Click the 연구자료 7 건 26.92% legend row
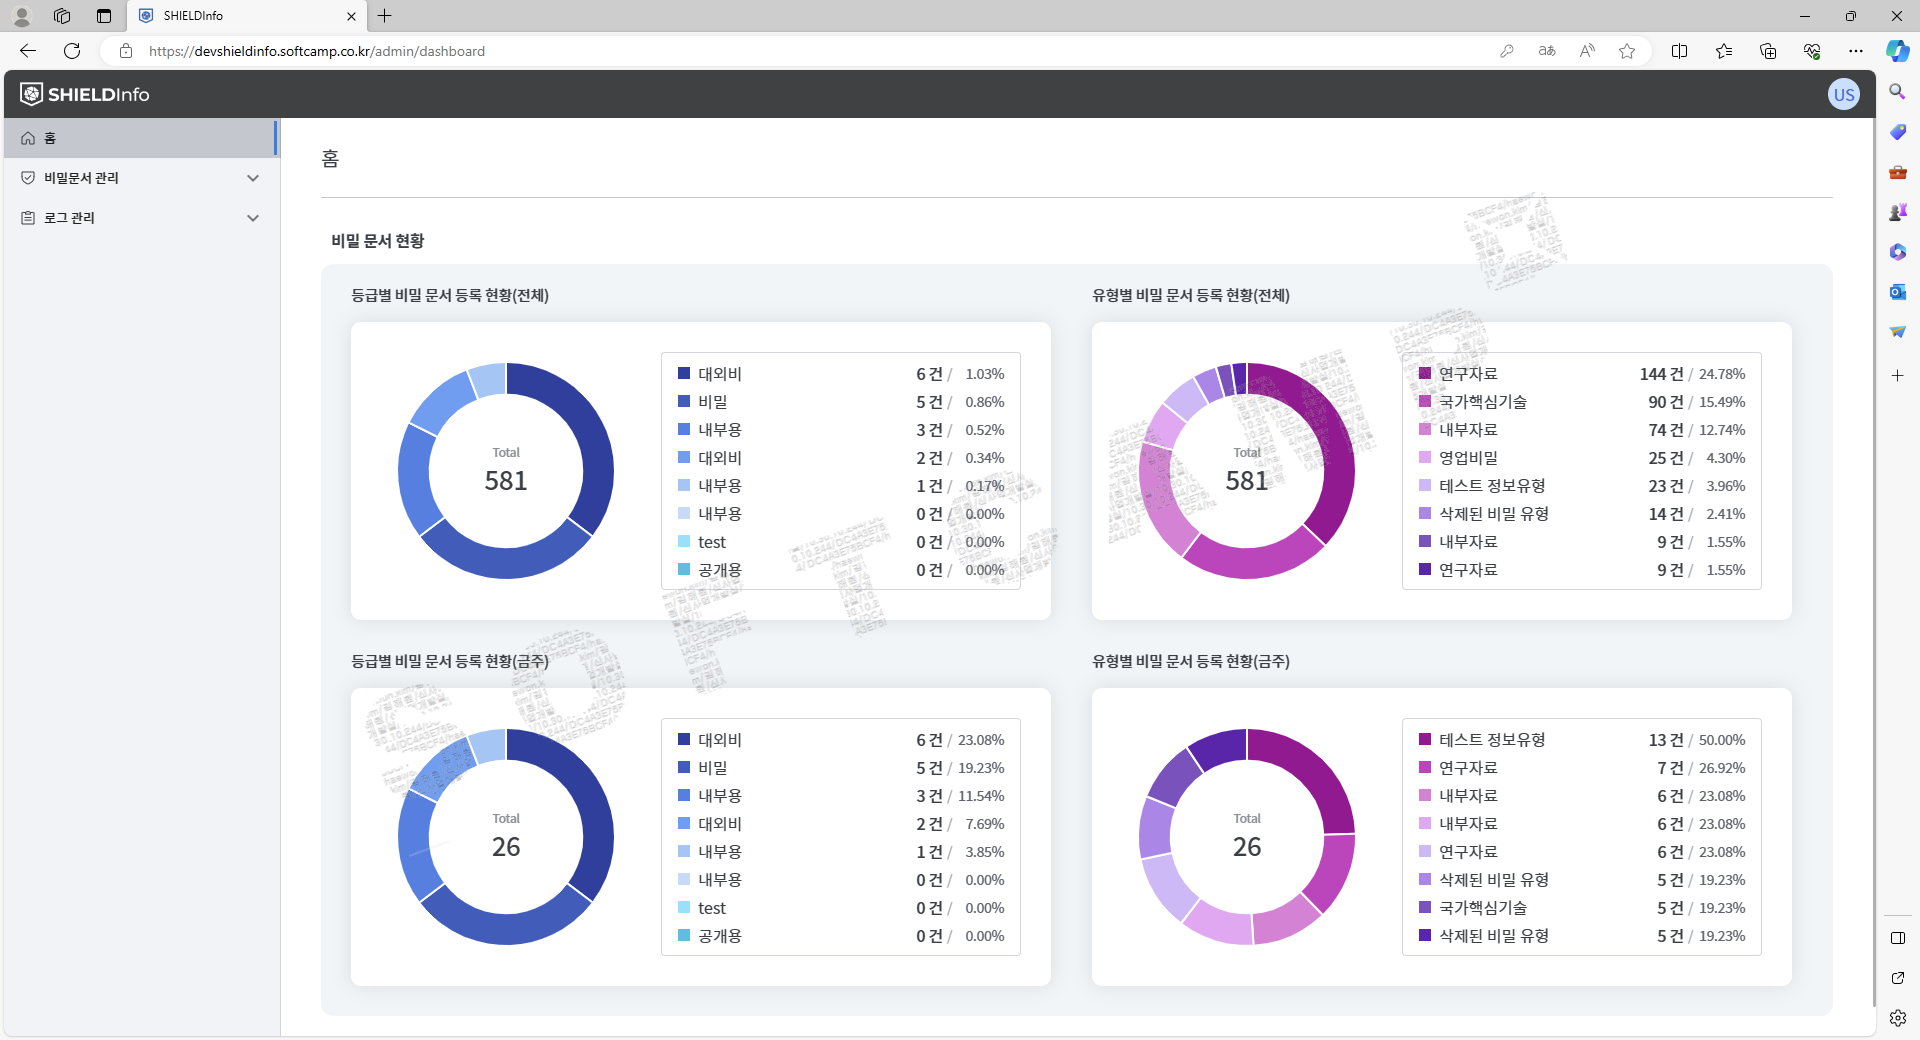This screenshot has height=1040, width=1920. coord(1582,768)
